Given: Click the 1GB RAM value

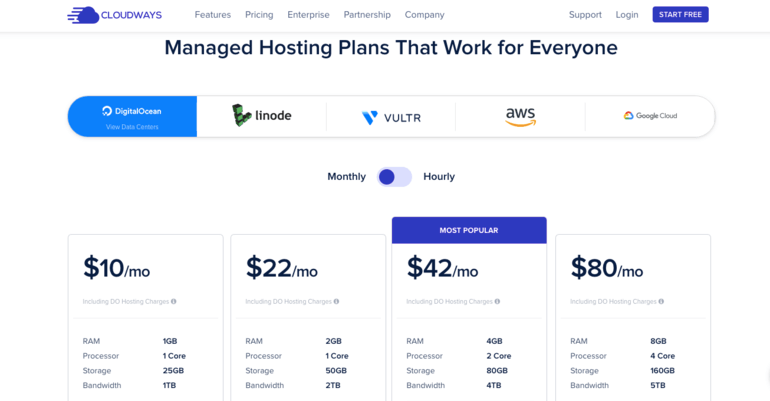Looking at the screenshot, I should point(170,341).
